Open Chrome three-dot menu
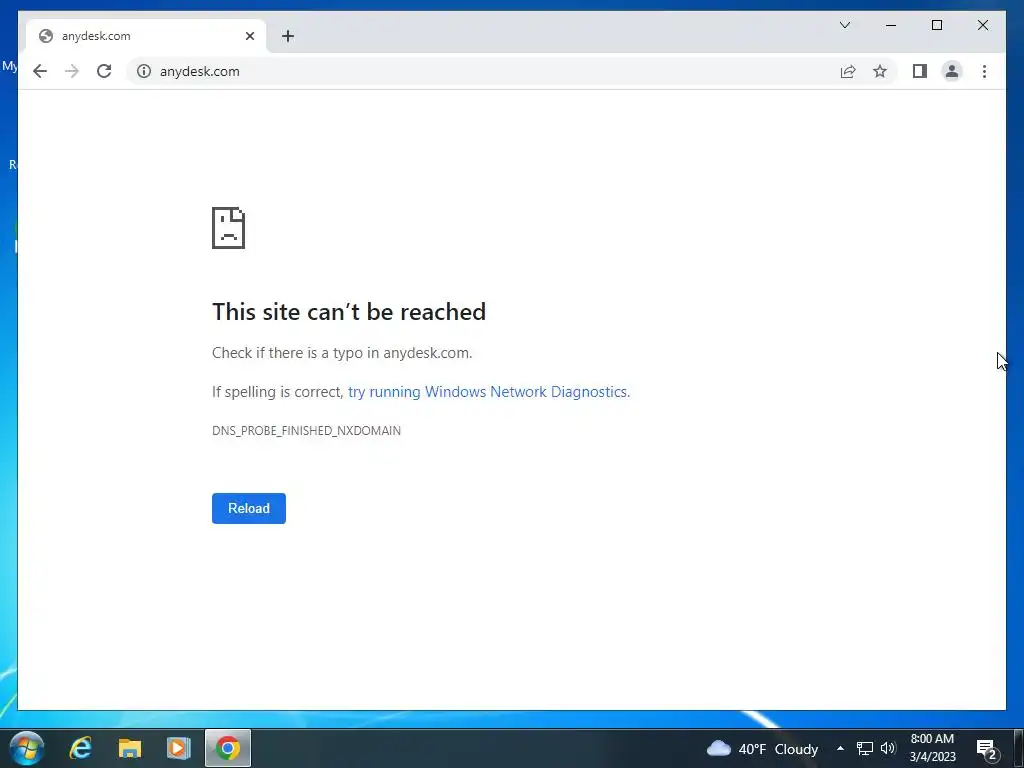The height and width of the screenshot is (768, 1024). click(984, 71)
